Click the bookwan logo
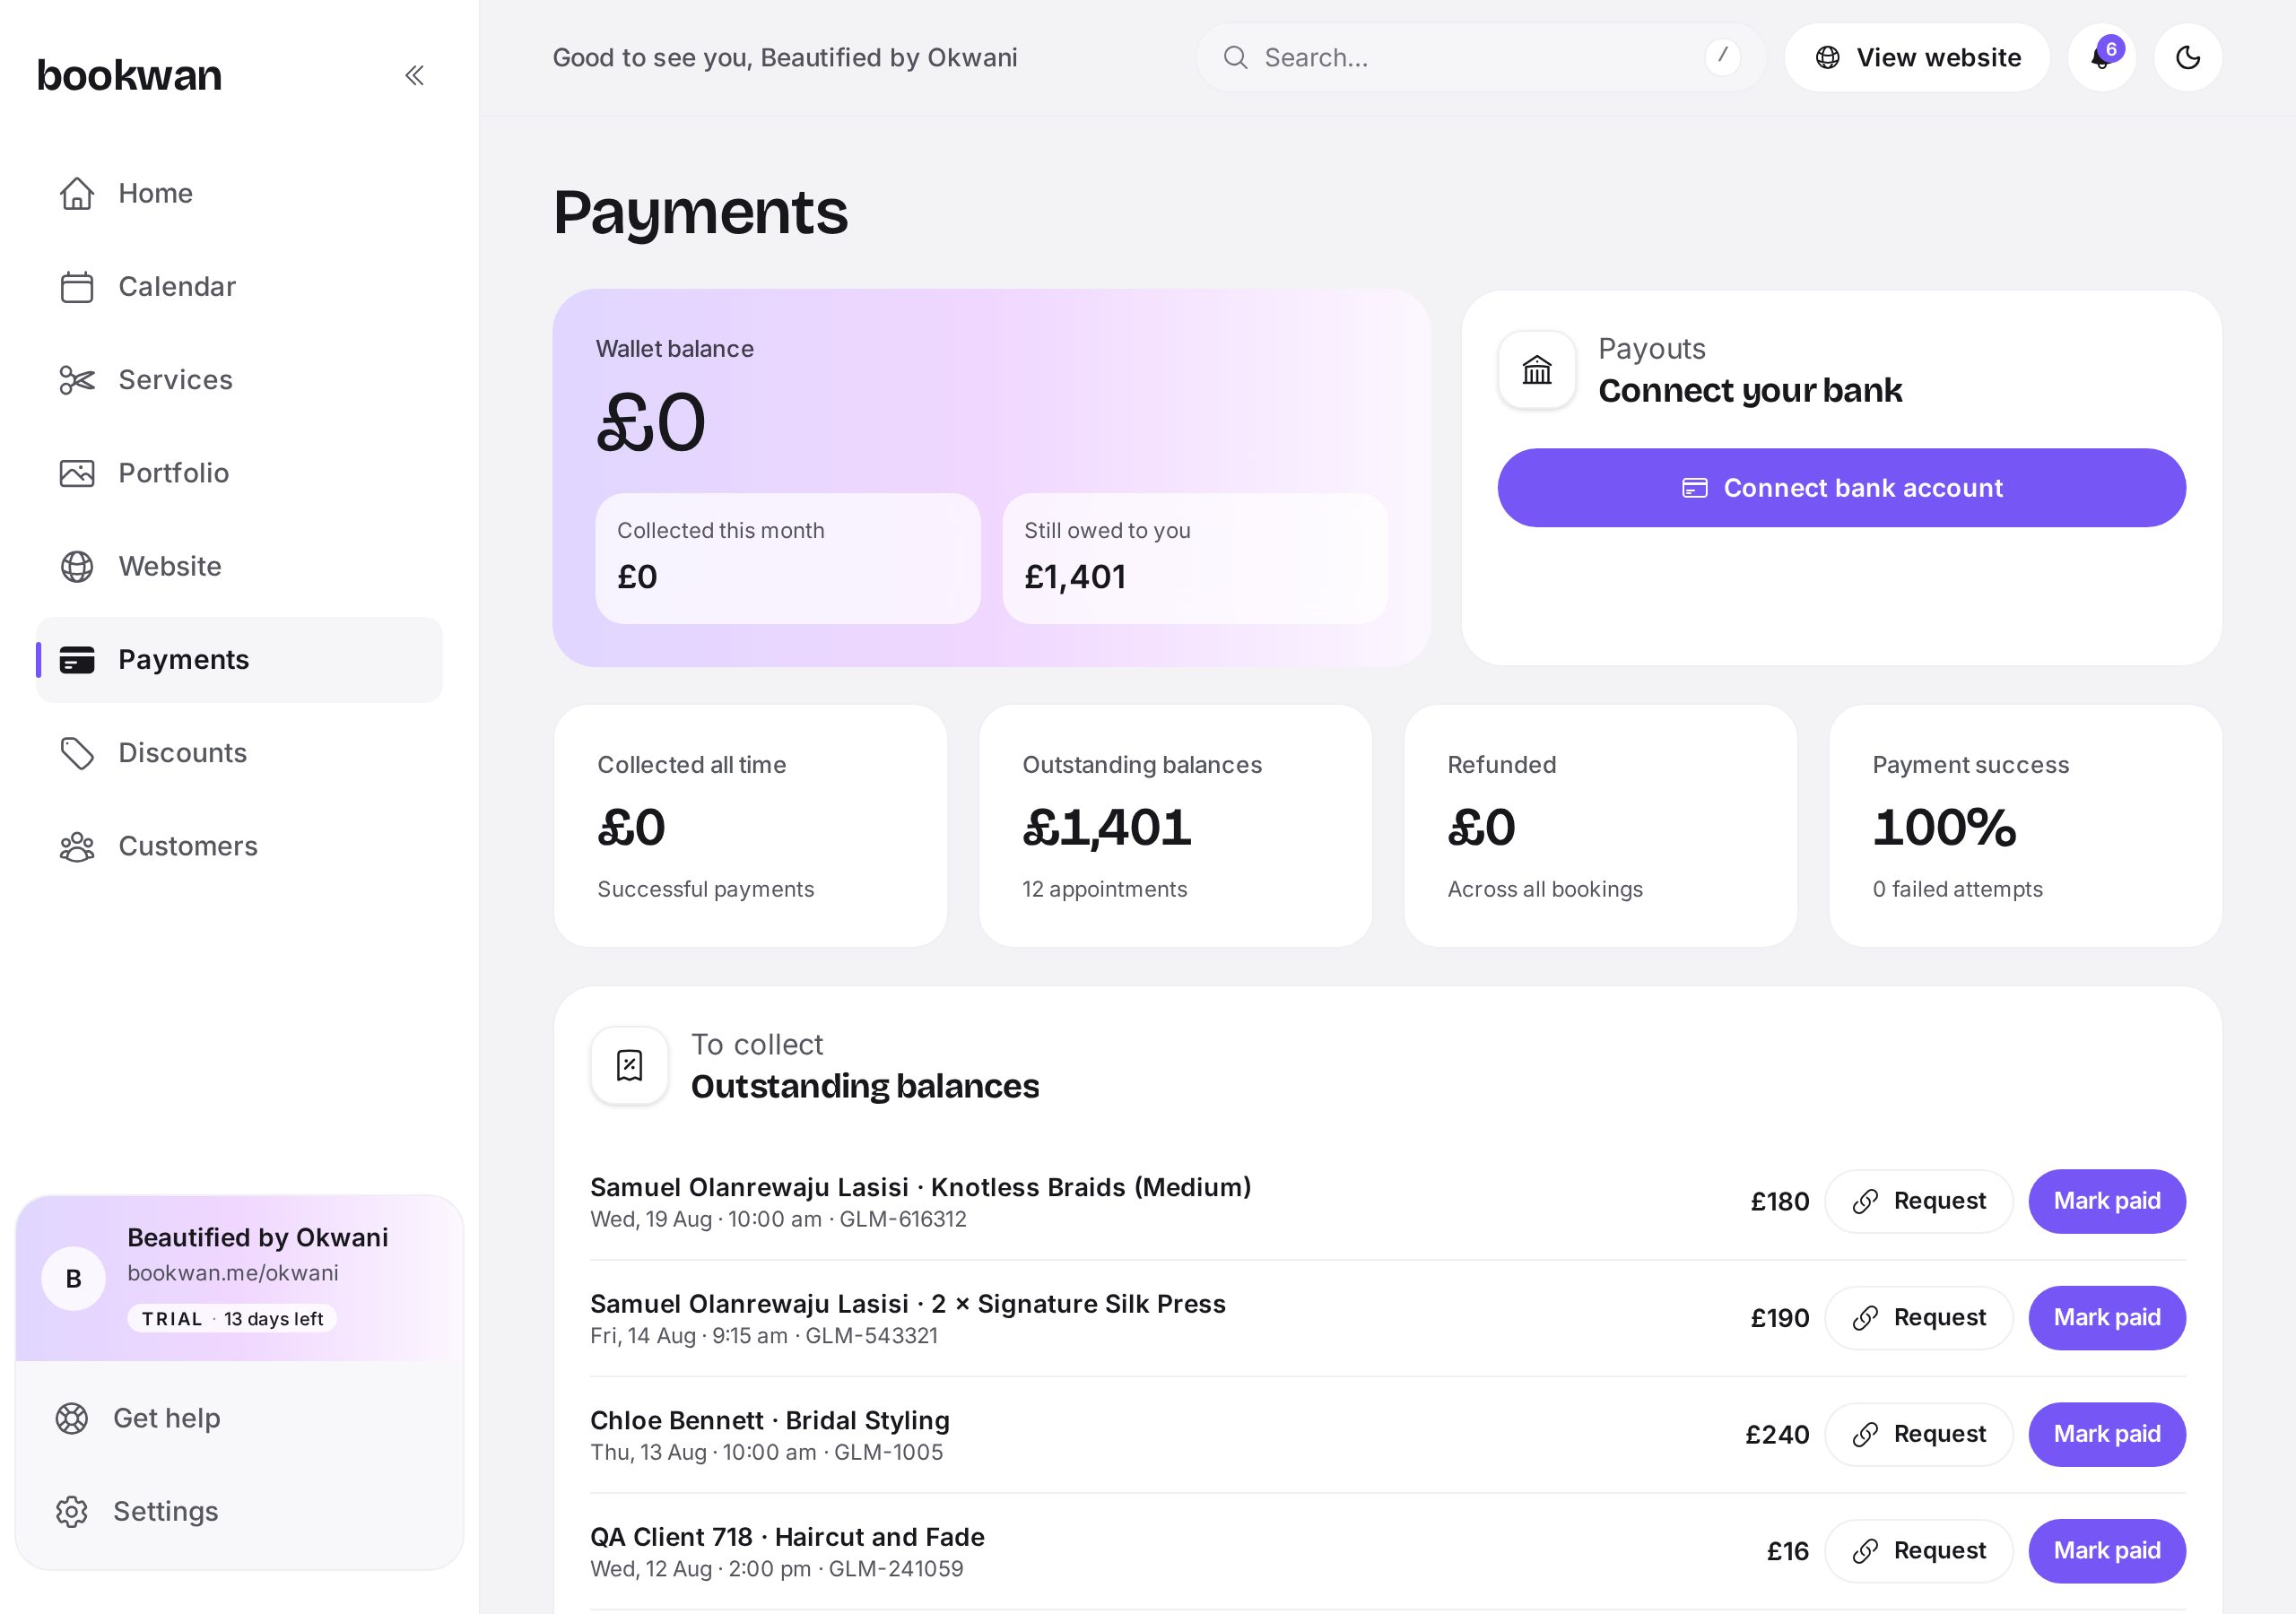The height and width of the screenshot is (1614, 2296). coord(129,75)
